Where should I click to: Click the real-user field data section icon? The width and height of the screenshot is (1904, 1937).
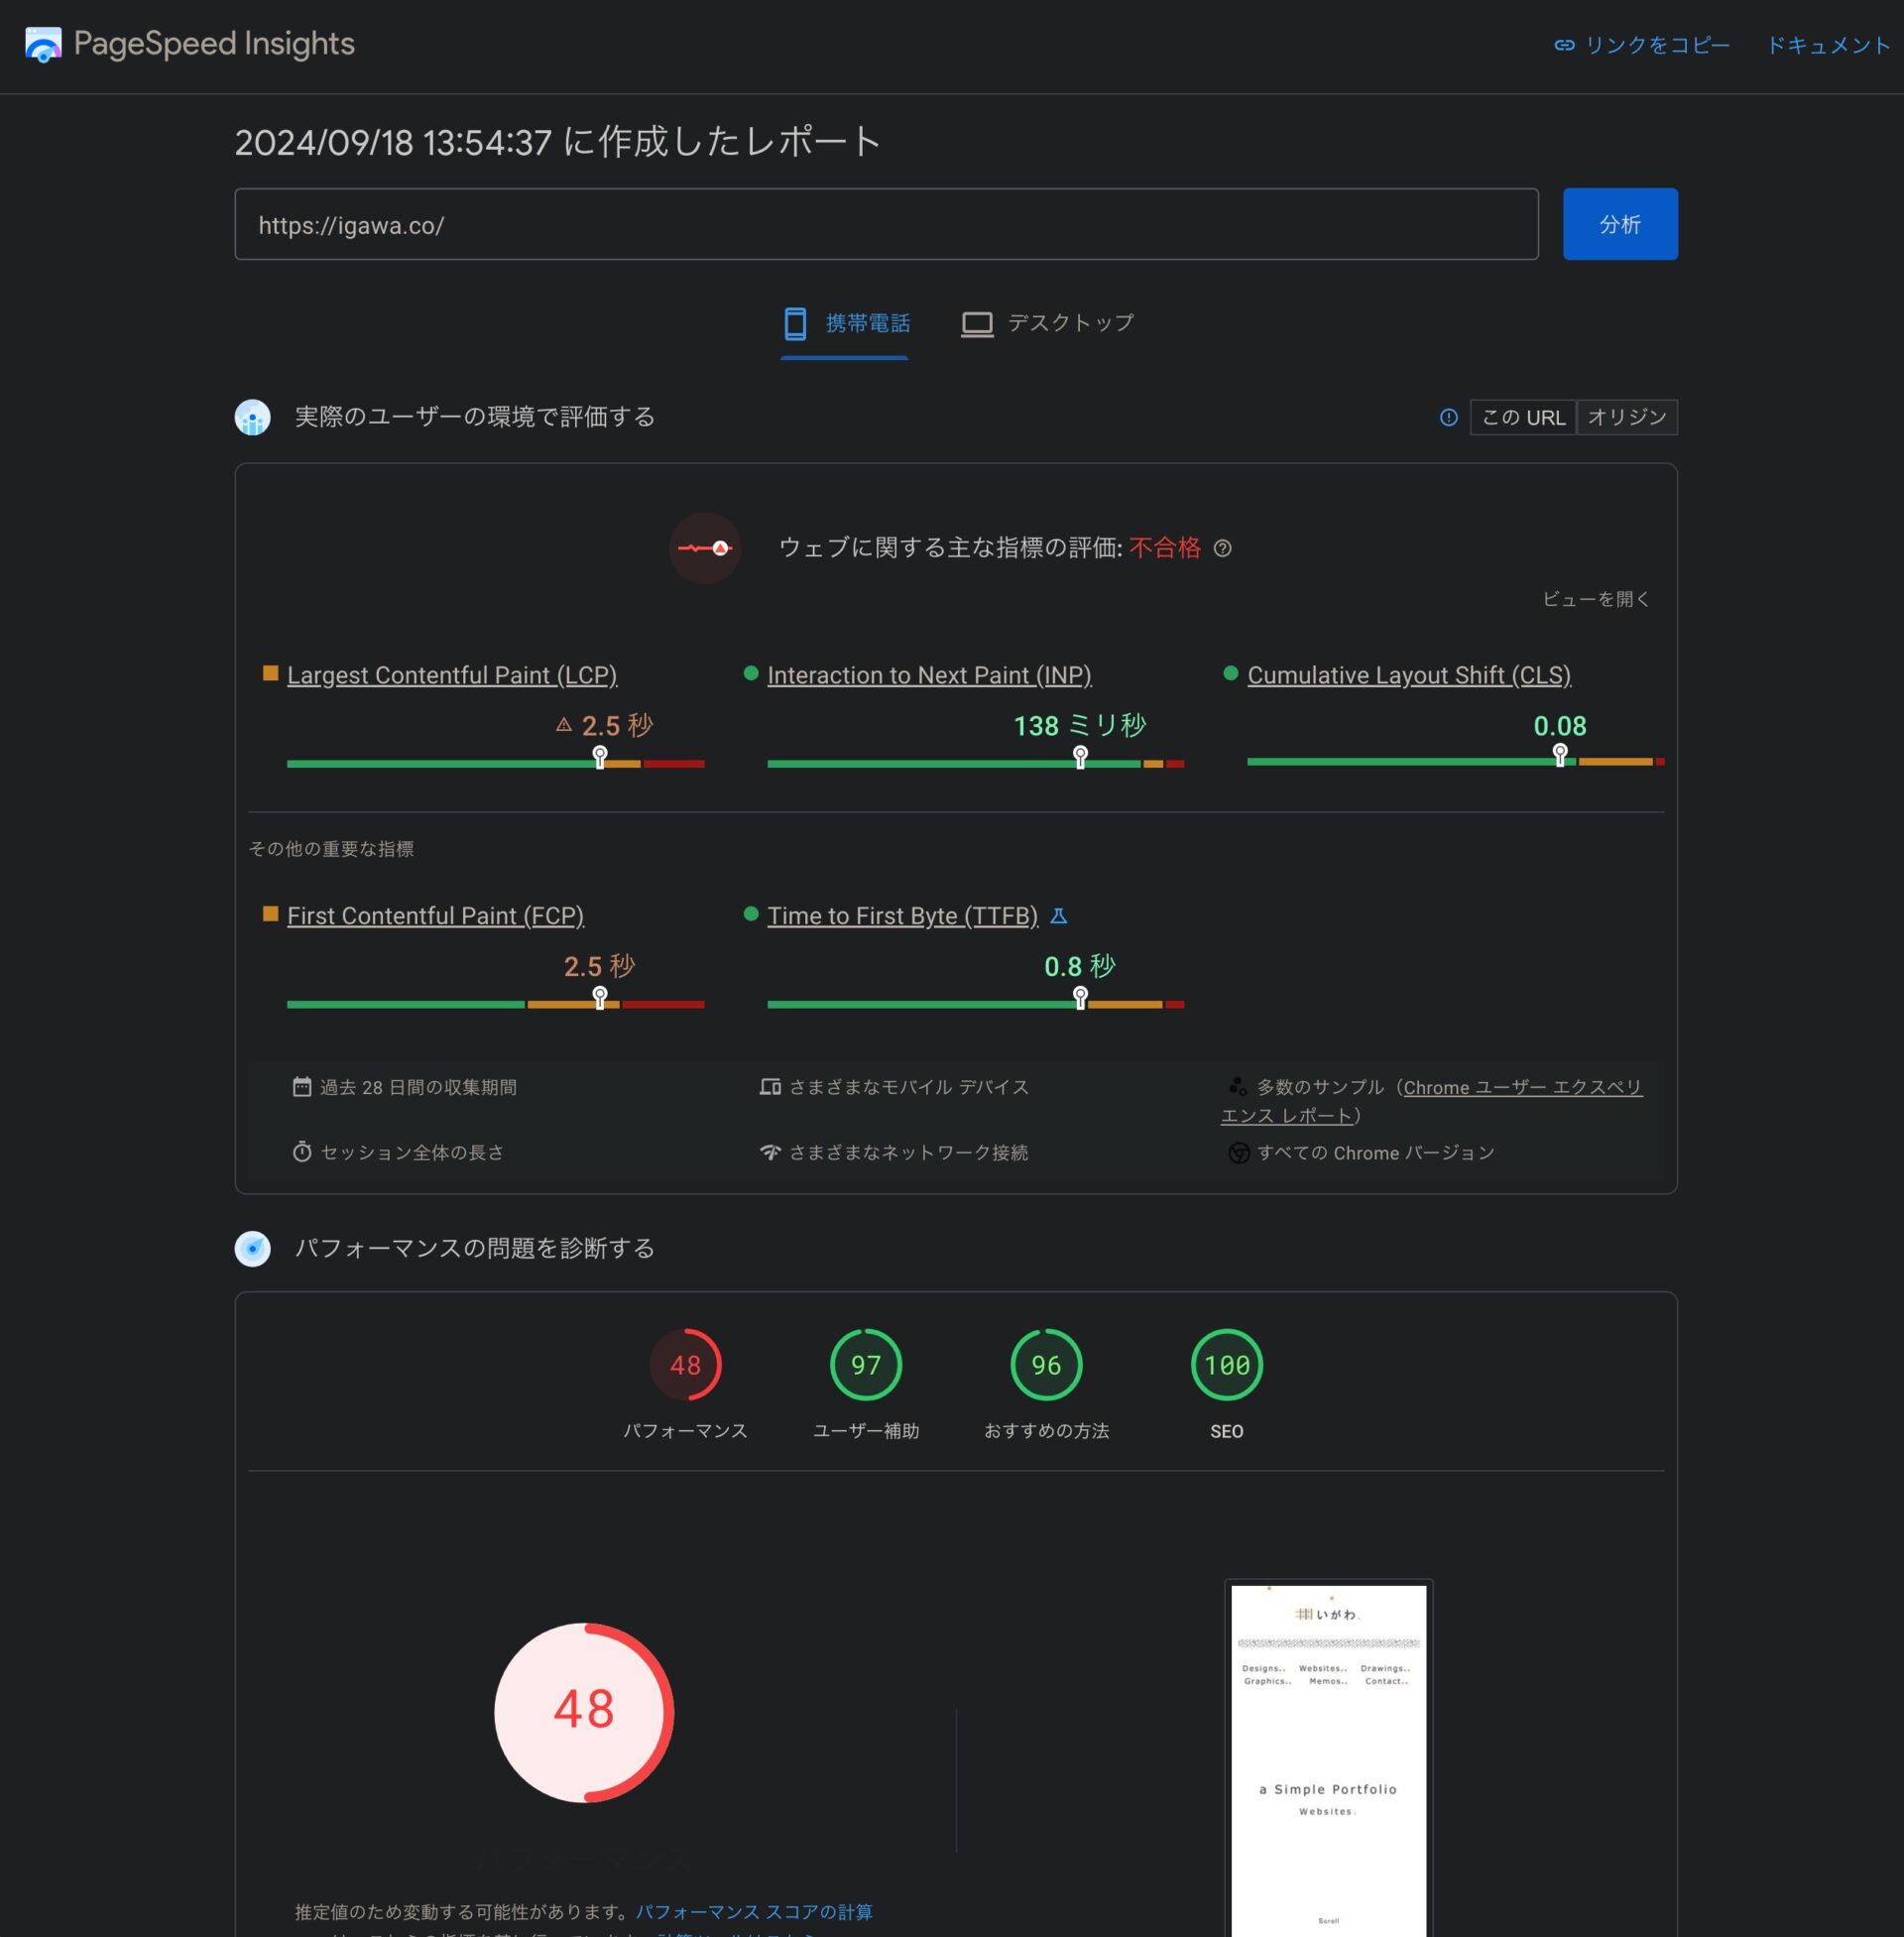252,417
